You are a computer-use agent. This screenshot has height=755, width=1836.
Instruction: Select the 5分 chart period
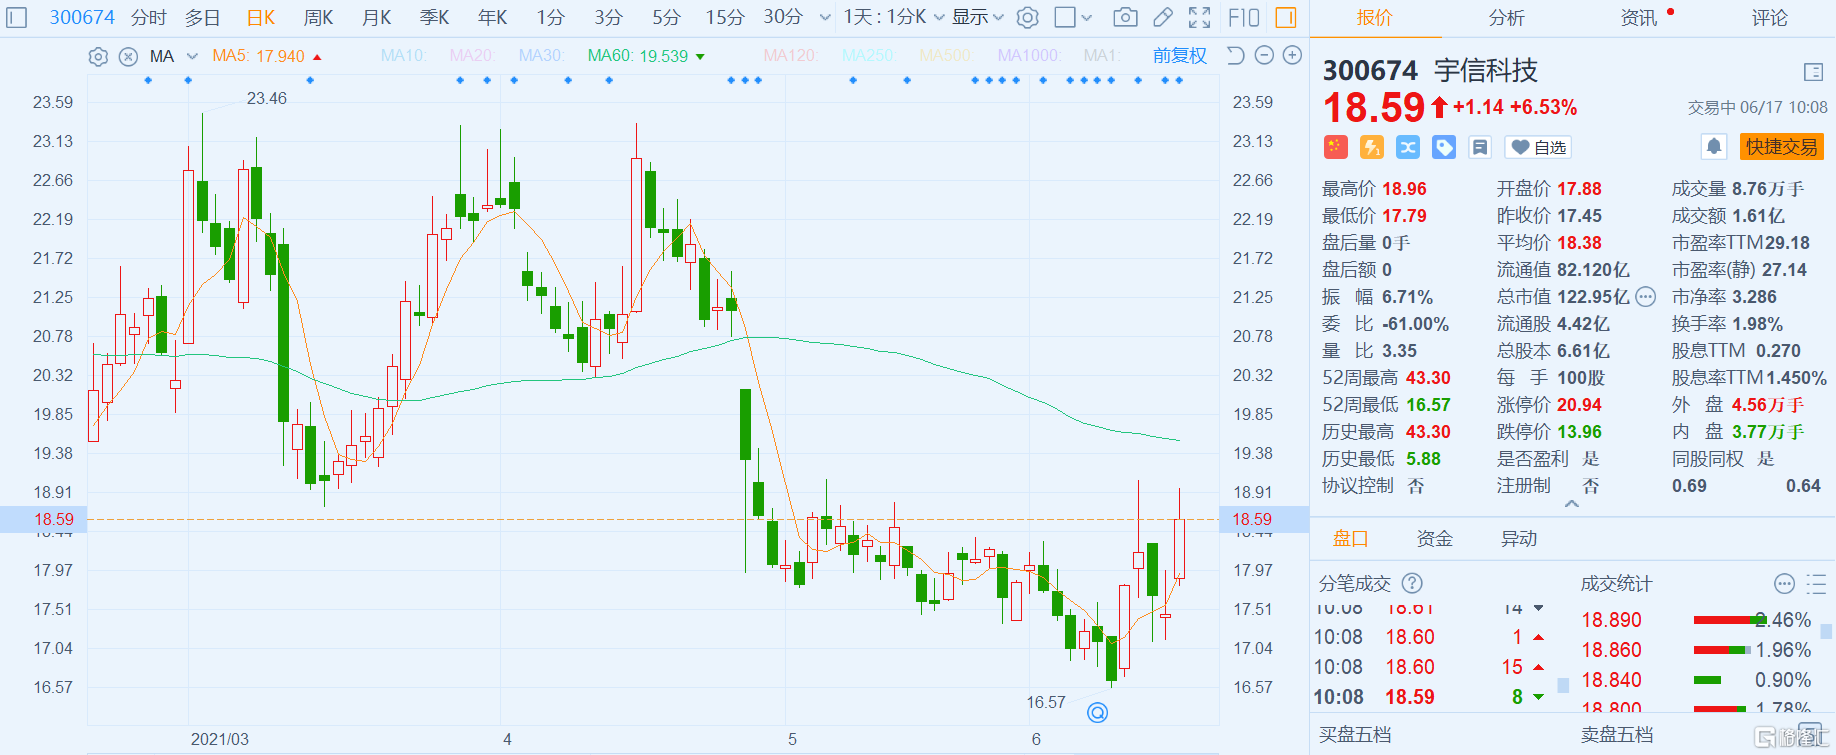[666, 17]
